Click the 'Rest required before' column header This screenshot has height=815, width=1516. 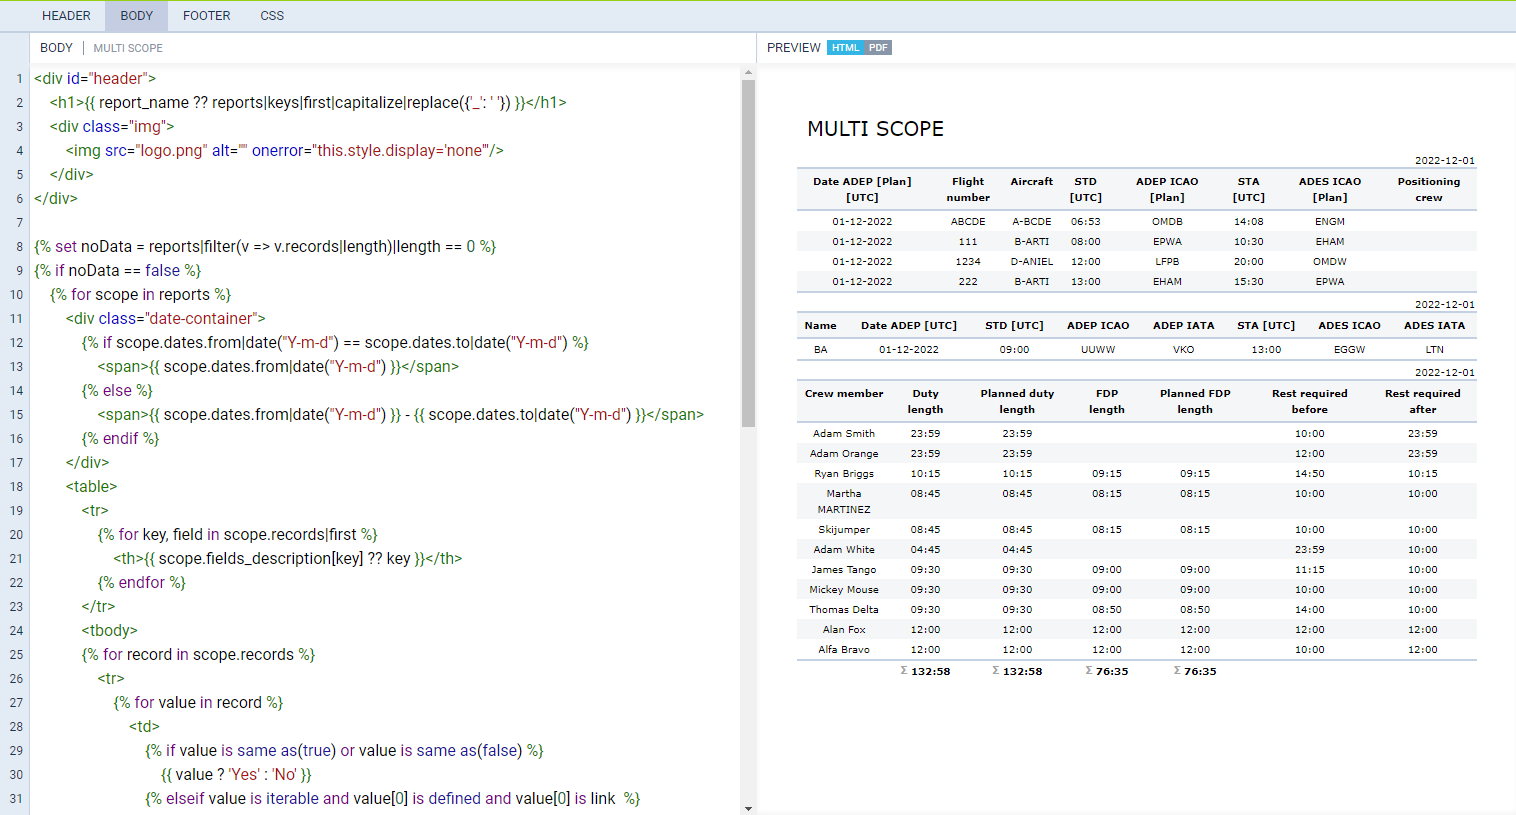point(1310,402)
